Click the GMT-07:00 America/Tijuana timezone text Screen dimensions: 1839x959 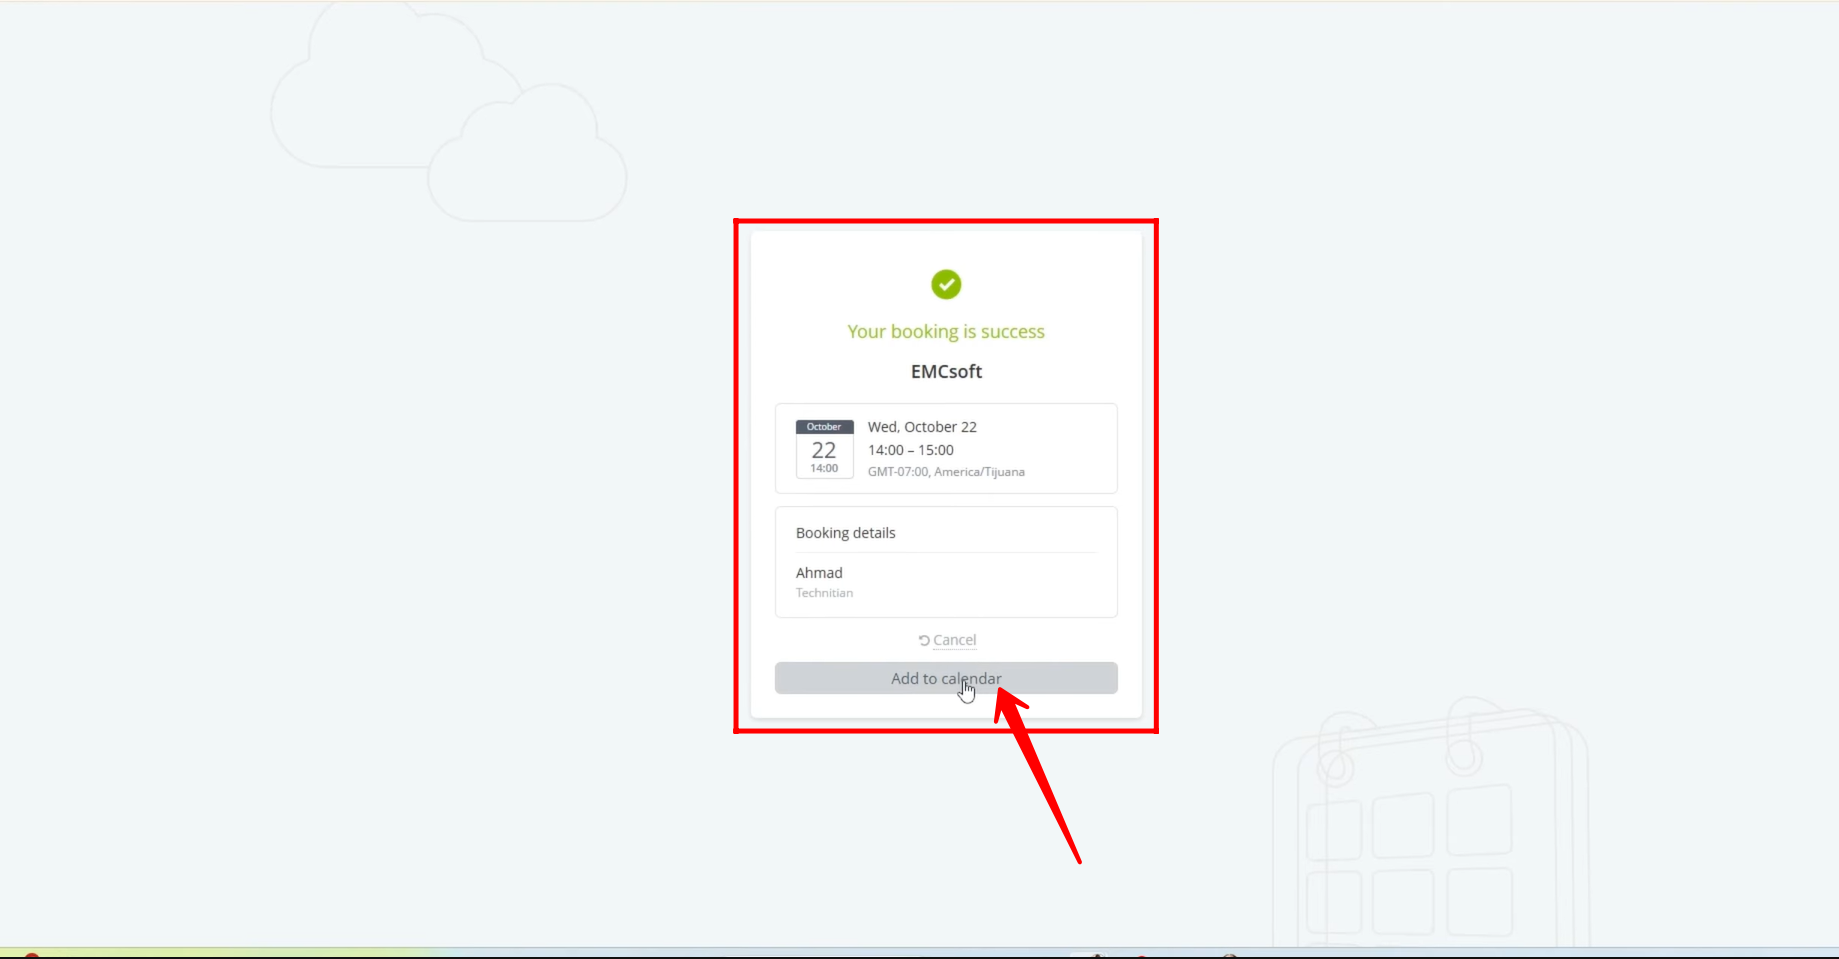[946, 472]
